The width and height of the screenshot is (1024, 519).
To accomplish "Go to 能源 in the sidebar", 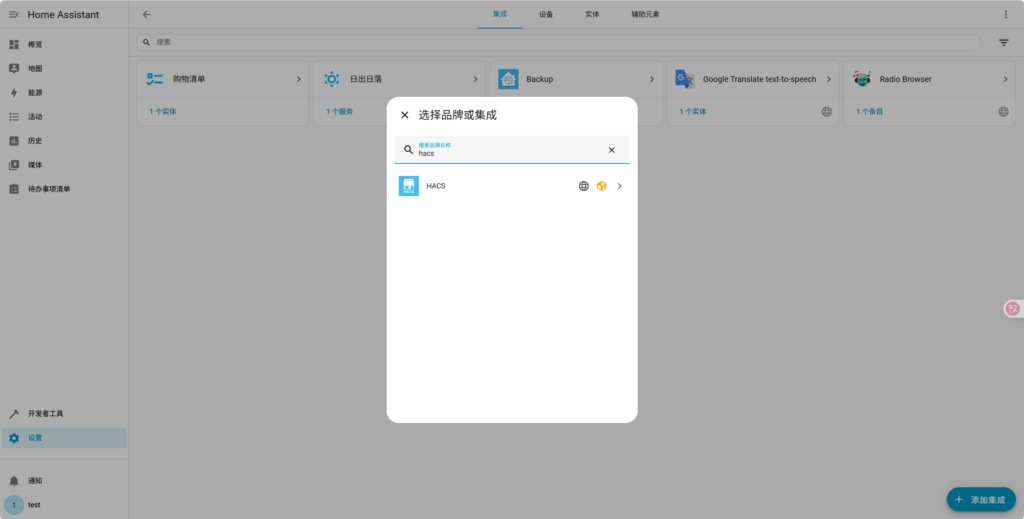I will click(35, 93).
